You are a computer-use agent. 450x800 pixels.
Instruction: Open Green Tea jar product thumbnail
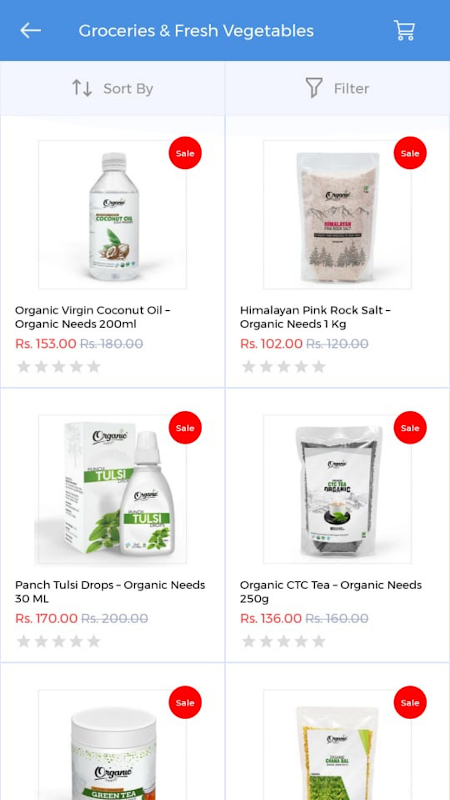pyautogui.click(x=112, y=745)
